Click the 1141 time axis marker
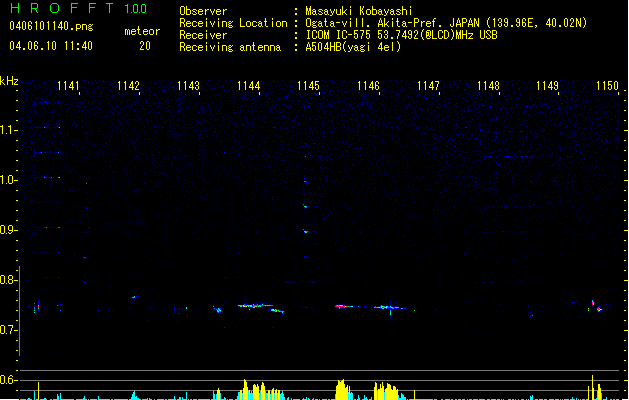 coord(68,86)
